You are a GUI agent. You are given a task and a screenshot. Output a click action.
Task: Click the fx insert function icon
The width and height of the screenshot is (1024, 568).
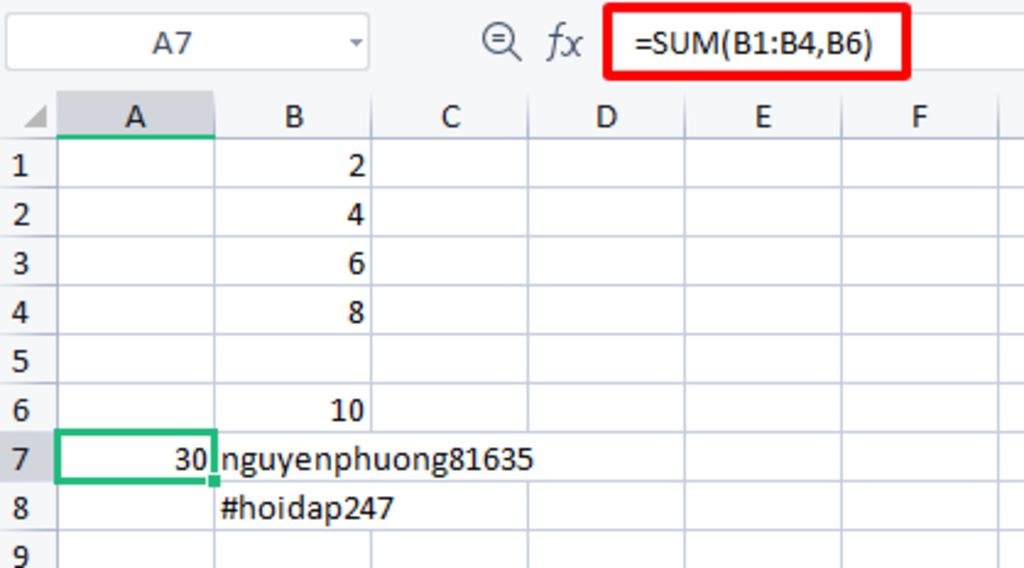coord(564,42)
